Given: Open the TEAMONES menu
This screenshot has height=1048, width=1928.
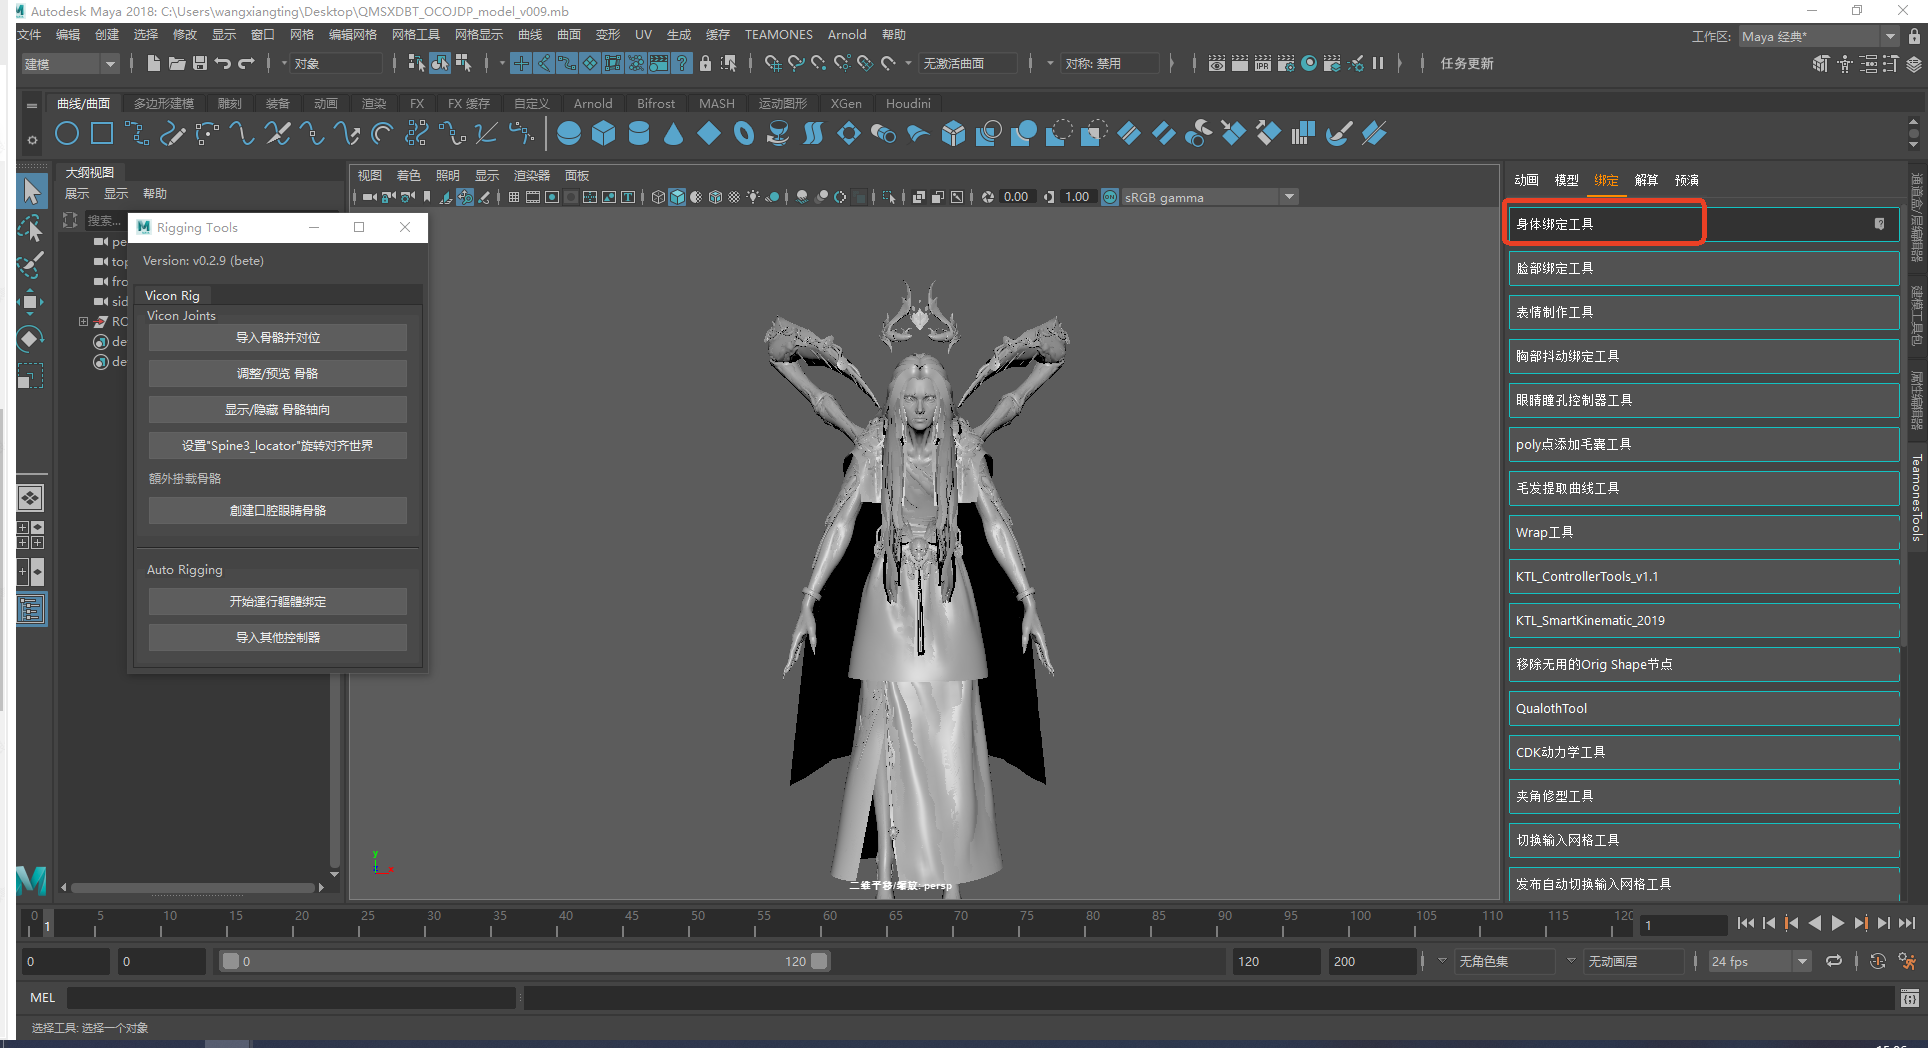Looking at the screenshot, I should (x=778, y=35).
